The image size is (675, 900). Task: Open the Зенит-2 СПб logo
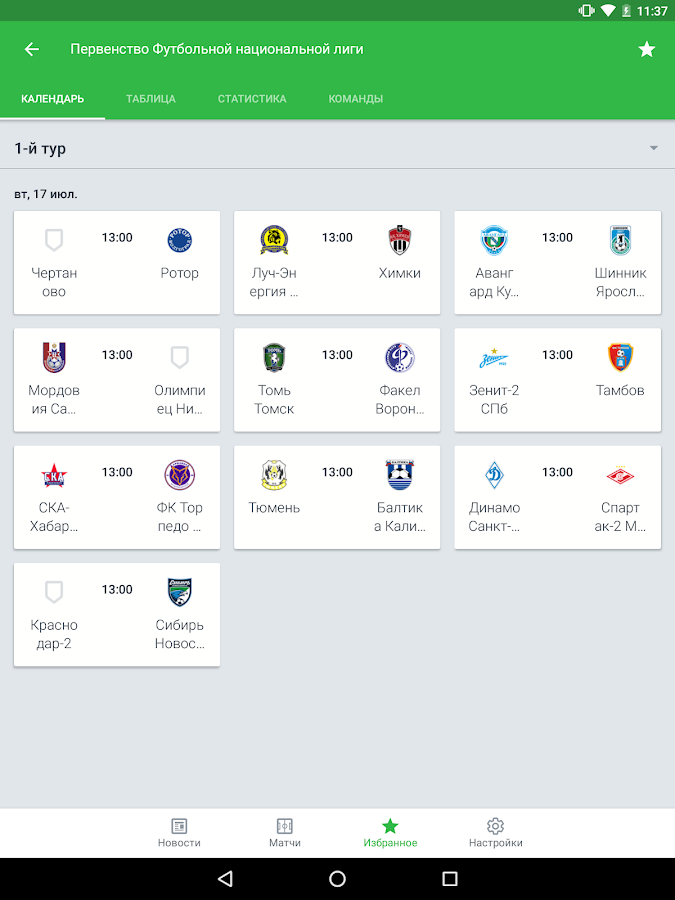click(494, 358)
